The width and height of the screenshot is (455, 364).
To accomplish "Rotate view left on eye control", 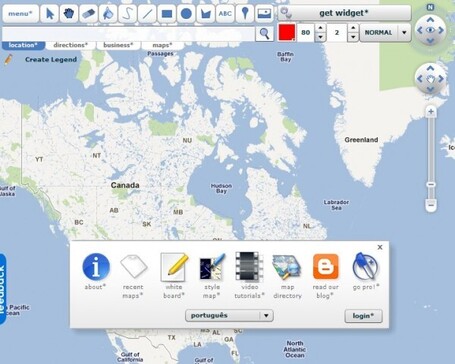I will [420, 30].
